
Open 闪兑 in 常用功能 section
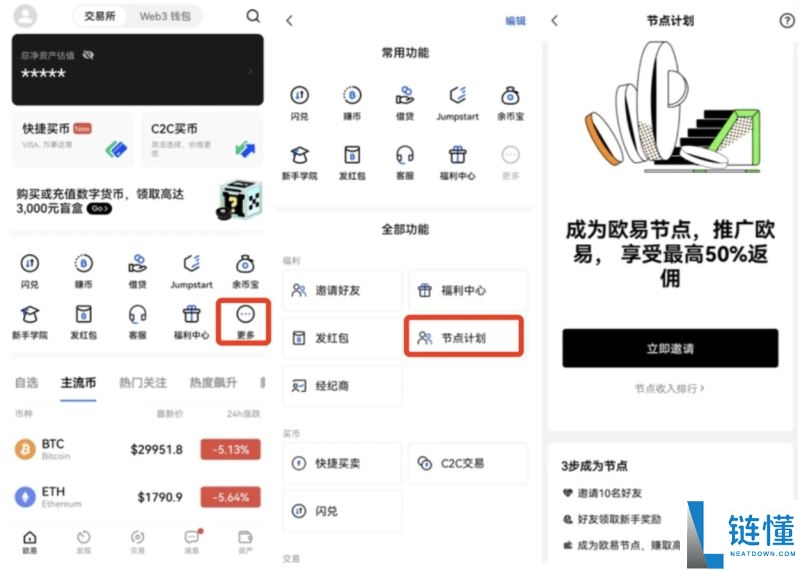(x=299, y=103)
